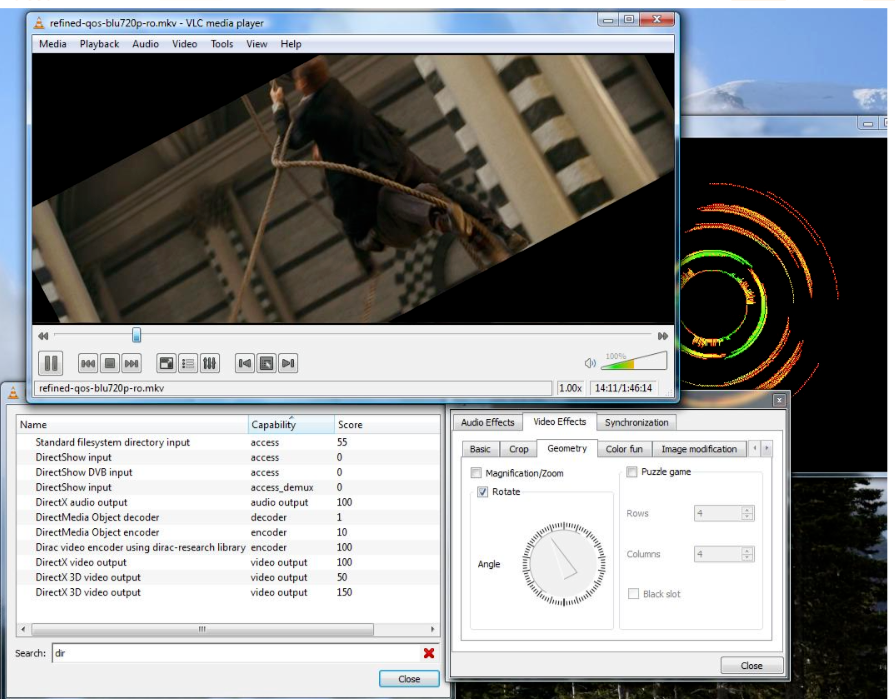Screen dimensions: 895x699
Task: Select 'DirectShow DVB input' row
Action: pos(228,472)
